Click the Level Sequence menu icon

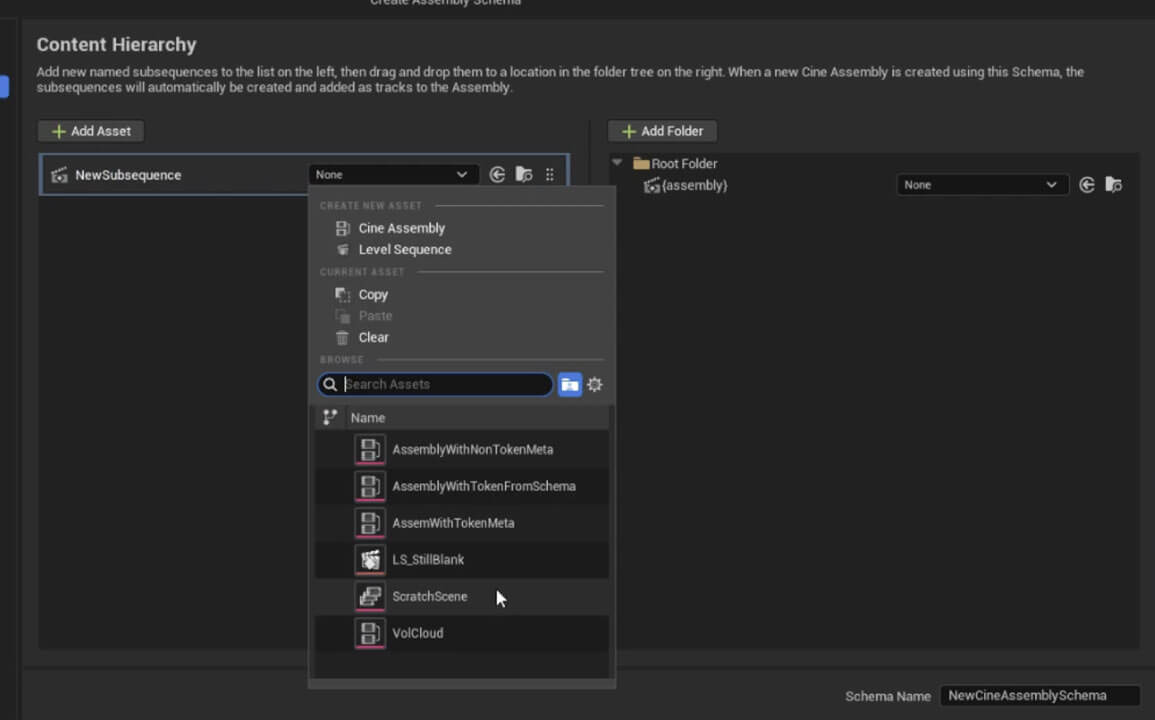click(343, 250)
